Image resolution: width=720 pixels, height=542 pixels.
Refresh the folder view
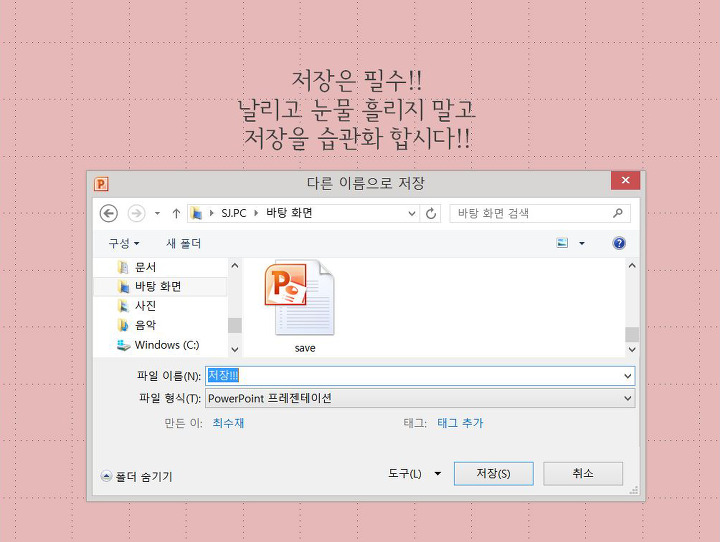point(432,213)
